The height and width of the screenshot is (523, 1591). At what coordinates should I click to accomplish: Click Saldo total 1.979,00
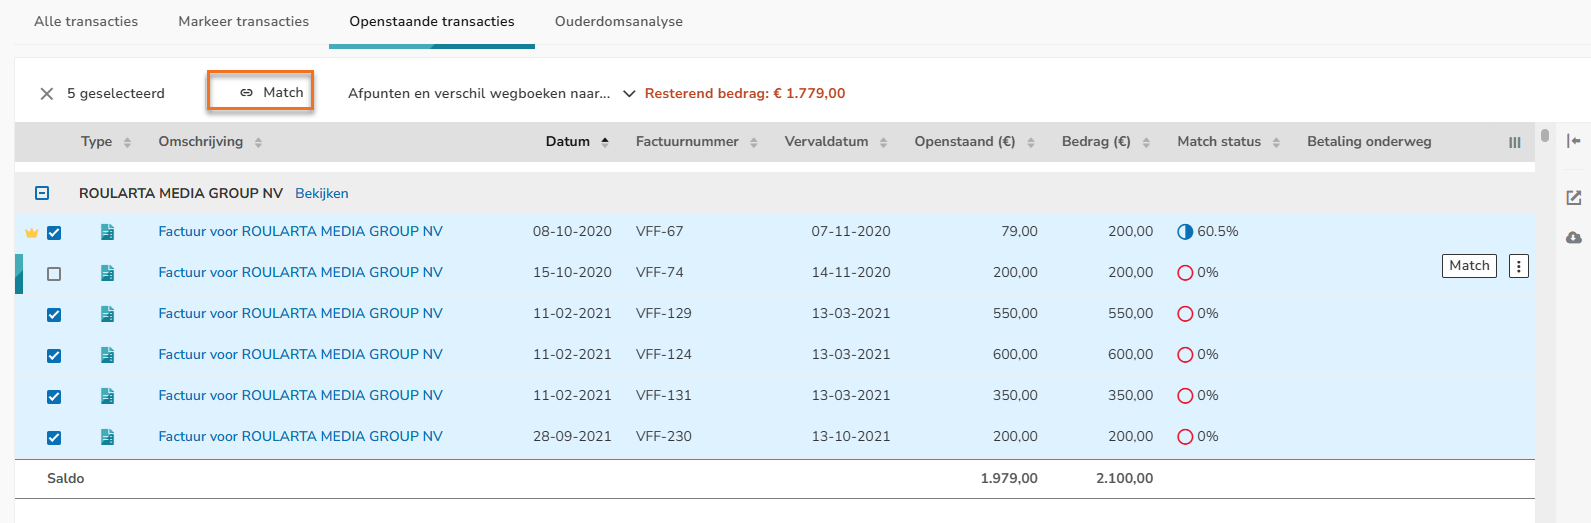pyautogui.click(x=1009, y=478)
